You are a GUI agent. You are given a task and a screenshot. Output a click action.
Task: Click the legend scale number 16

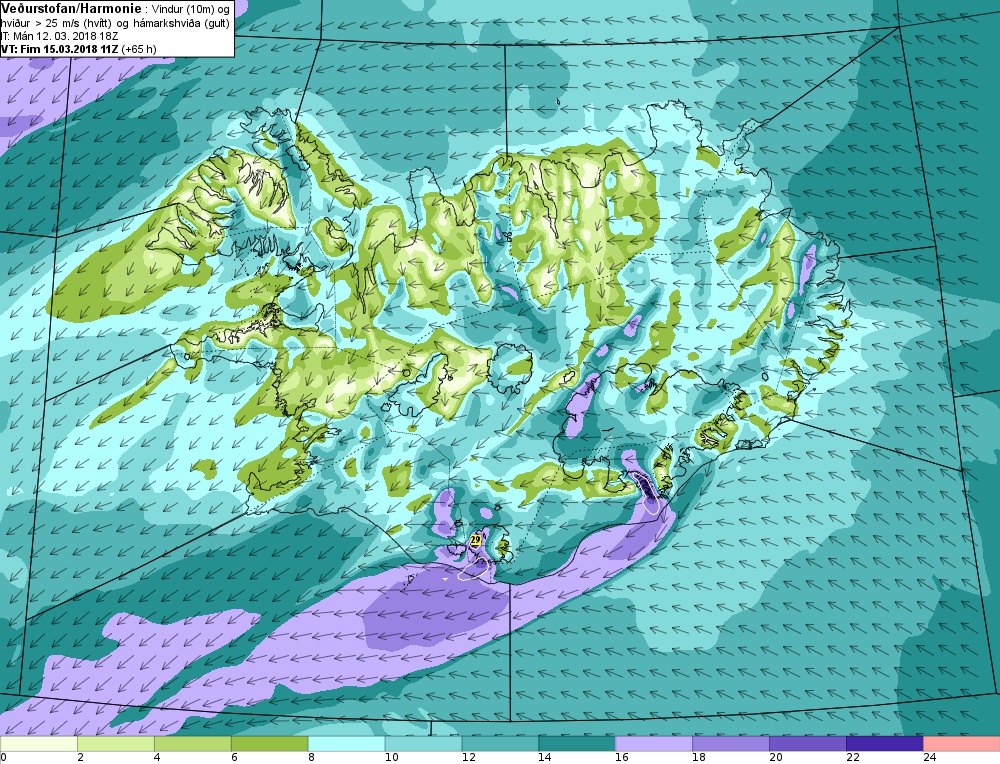[621, 758]
